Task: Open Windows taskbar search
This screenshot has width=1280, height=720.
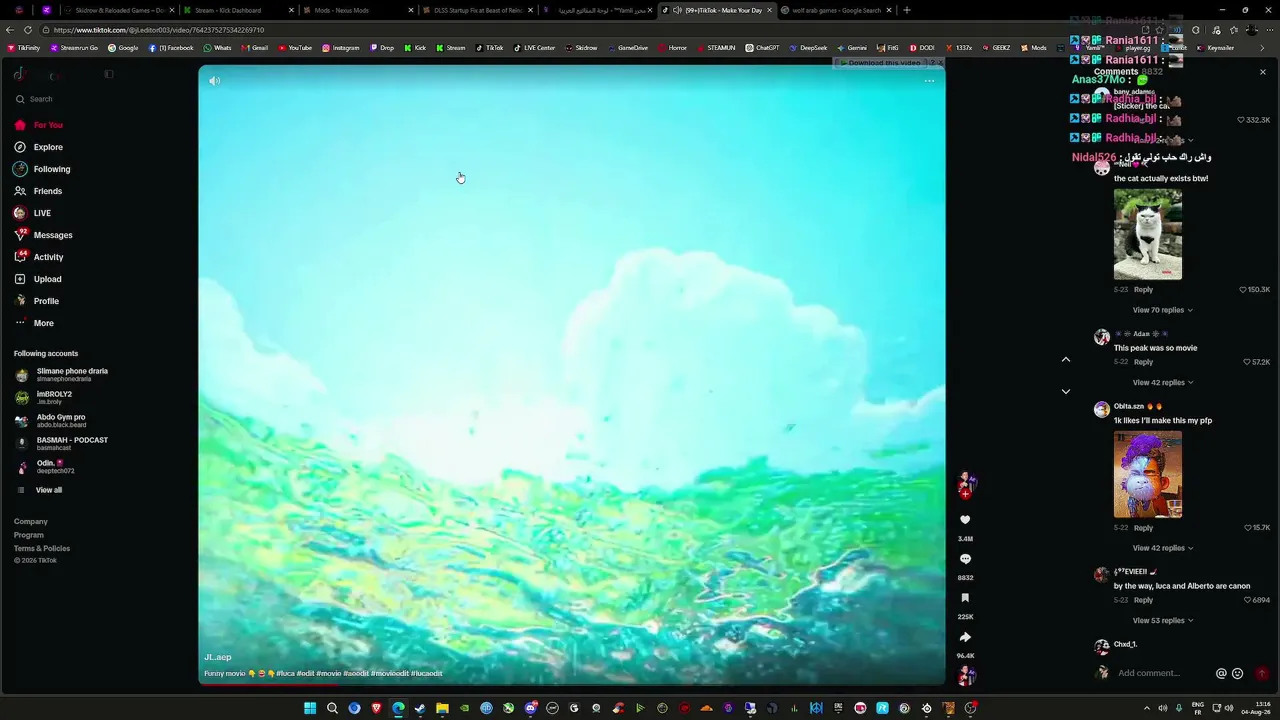Action: [x=332, y=708]
